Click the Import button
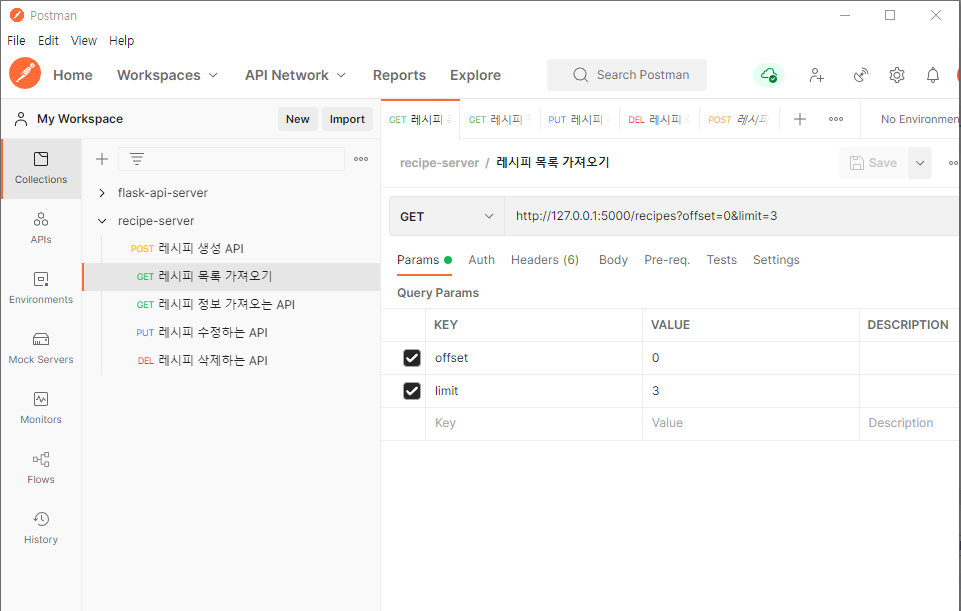The width and height of the screenshot is (961, 611). tap(347, 120)
